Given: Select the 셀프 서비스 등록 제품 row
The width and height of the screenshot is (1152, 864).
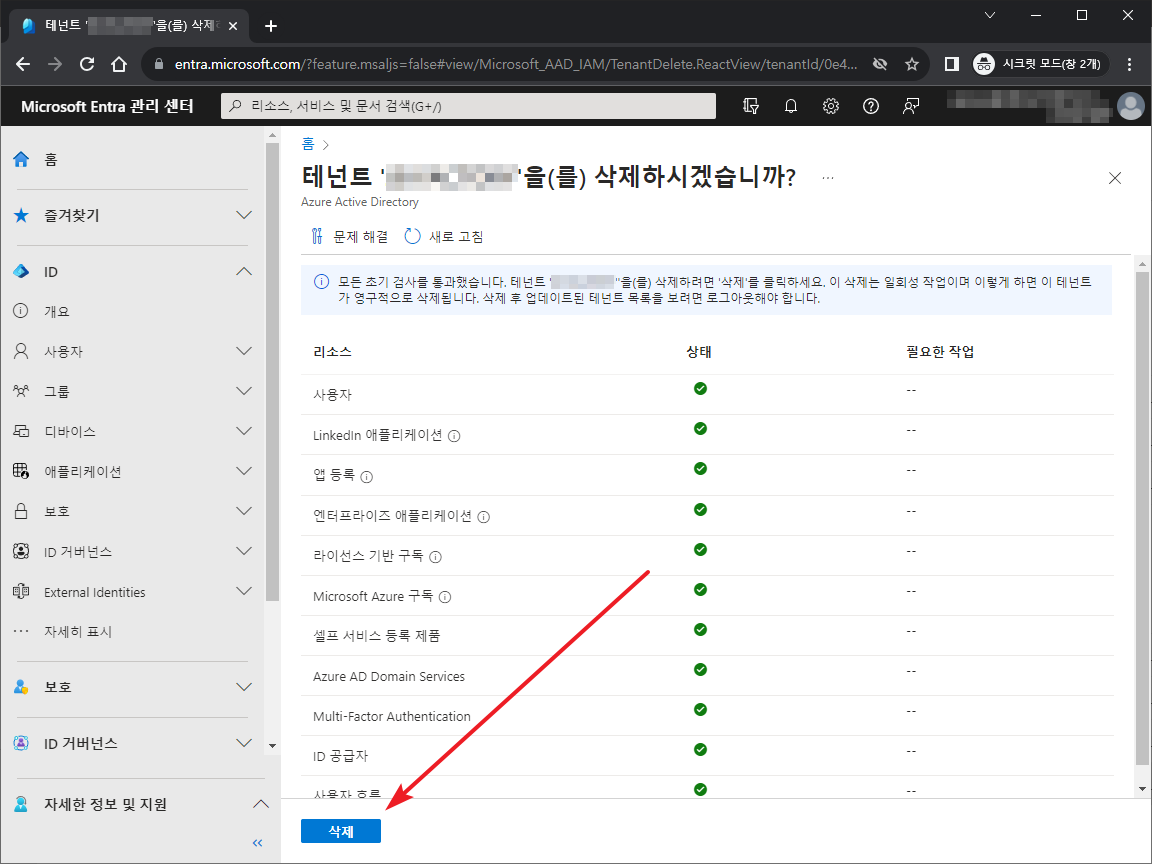Looking at the screenshot, I should click(x=707, y=636).
